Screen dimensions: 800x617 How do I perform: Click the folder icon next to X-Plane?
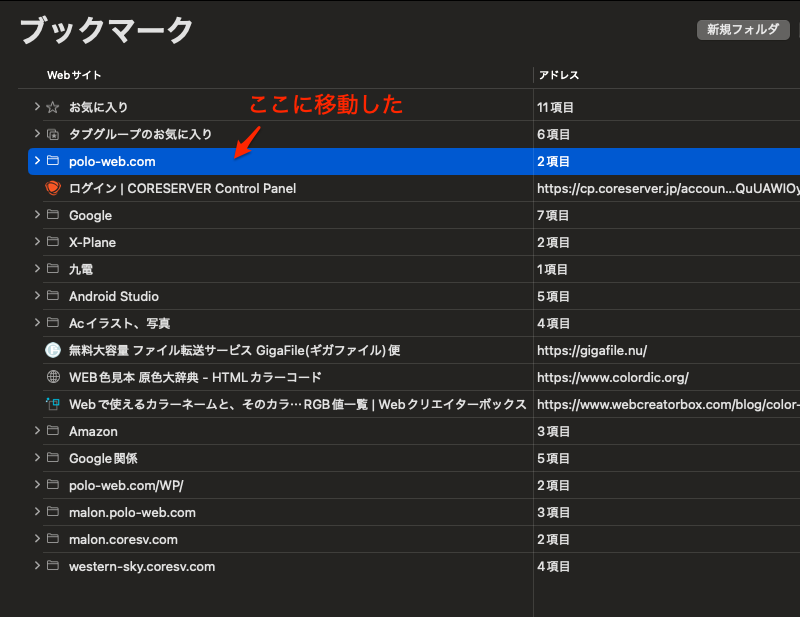tap(53, 242)
